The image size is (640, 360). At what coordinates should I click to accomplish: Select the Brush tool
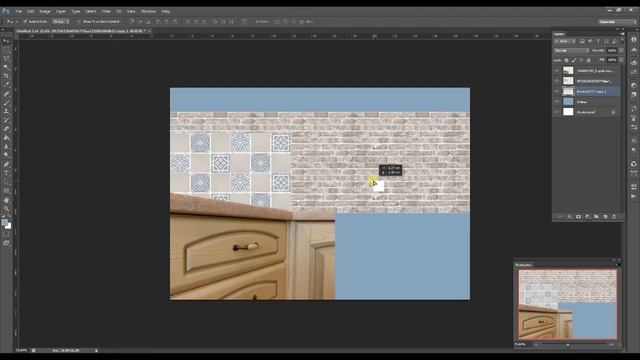(x=6, y=102)
